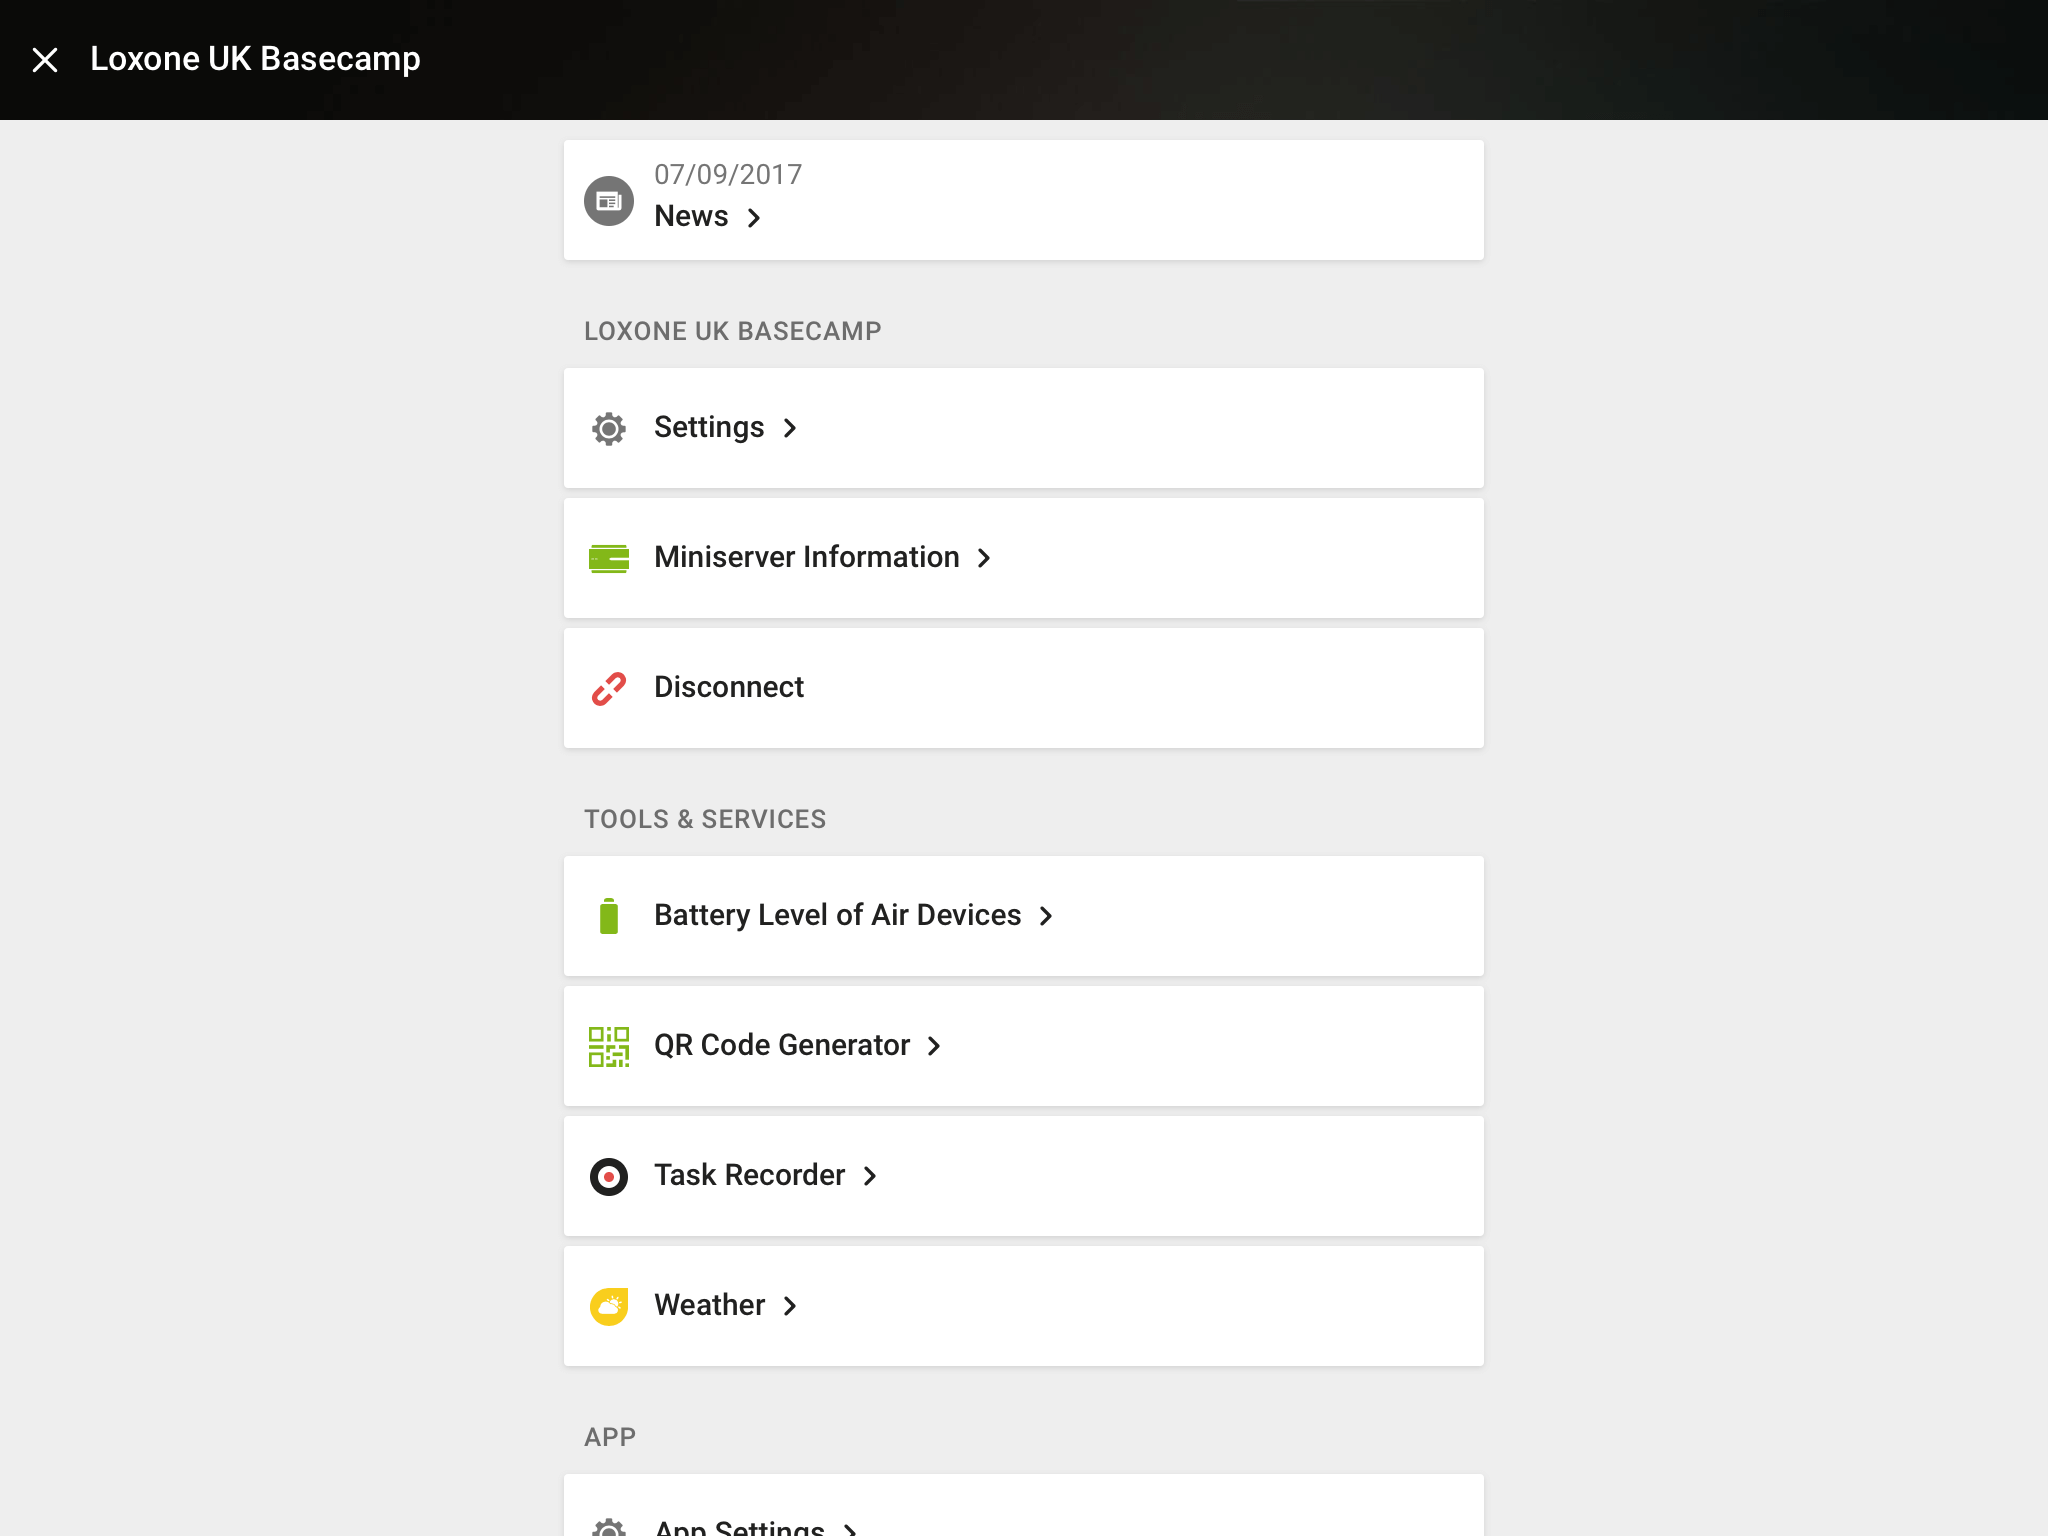This screenshot has width=2048, height=1536.
Task: Open the Task Recorder
Action: (x=1023, y=1176)
